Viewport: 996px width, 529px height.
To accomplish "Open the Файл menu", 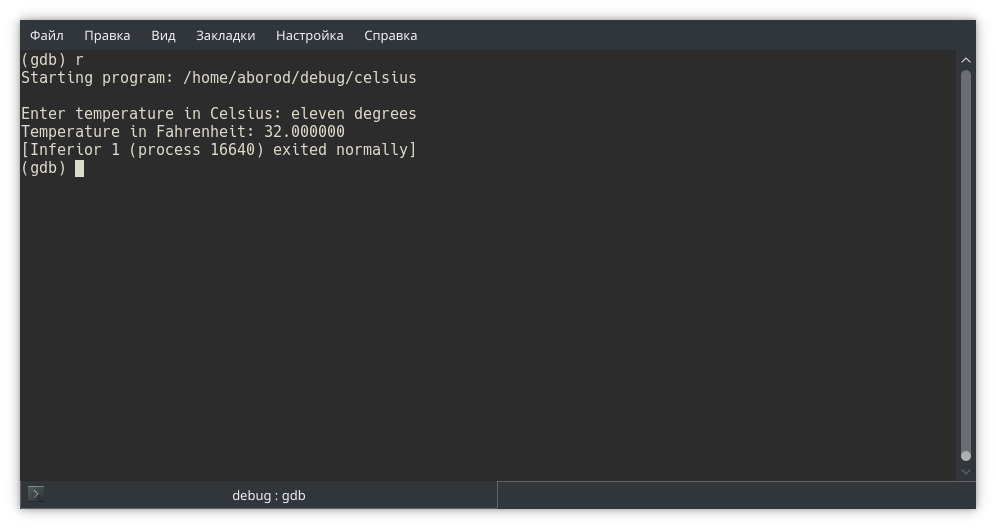I will point(47,35).
